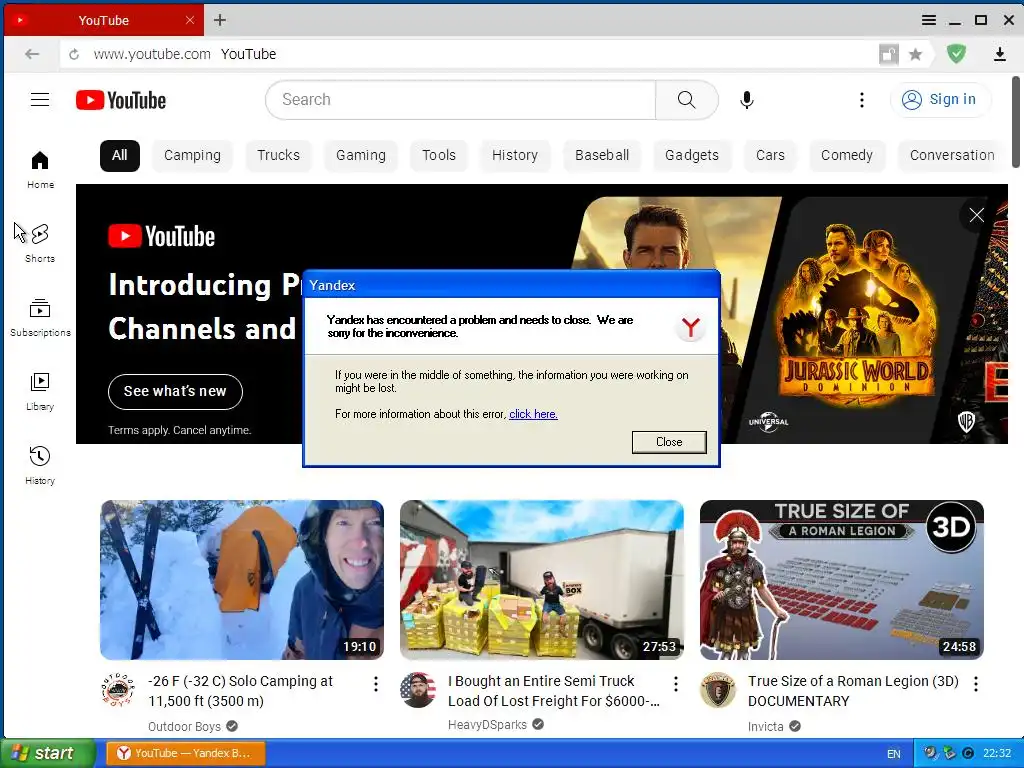Click YouTube — Yandex taskbar button
1024x768 pixels.
(185, 753)
